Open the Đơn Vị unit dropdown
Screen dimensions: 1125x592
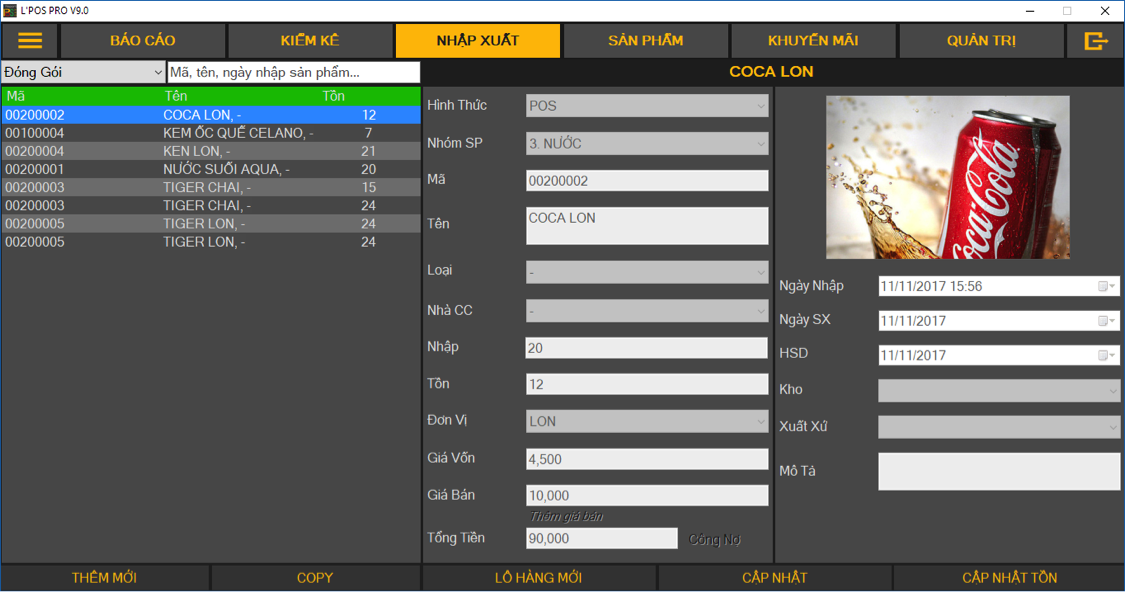pos(760,422)
